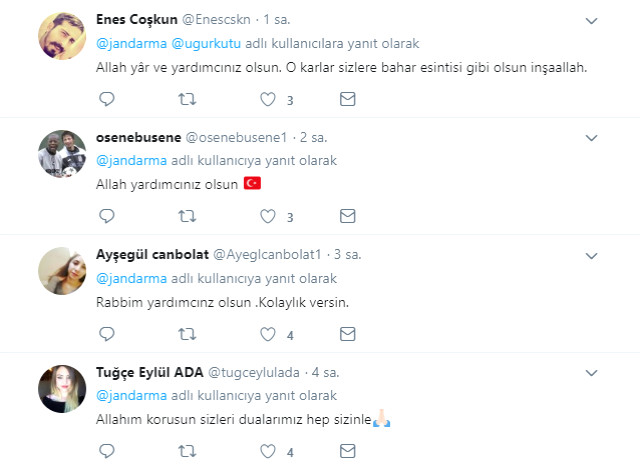The width and height of the screenshot is (640, 469).
Task: Retweet Enes Coşkun's tweet
Action: [186, 100]
